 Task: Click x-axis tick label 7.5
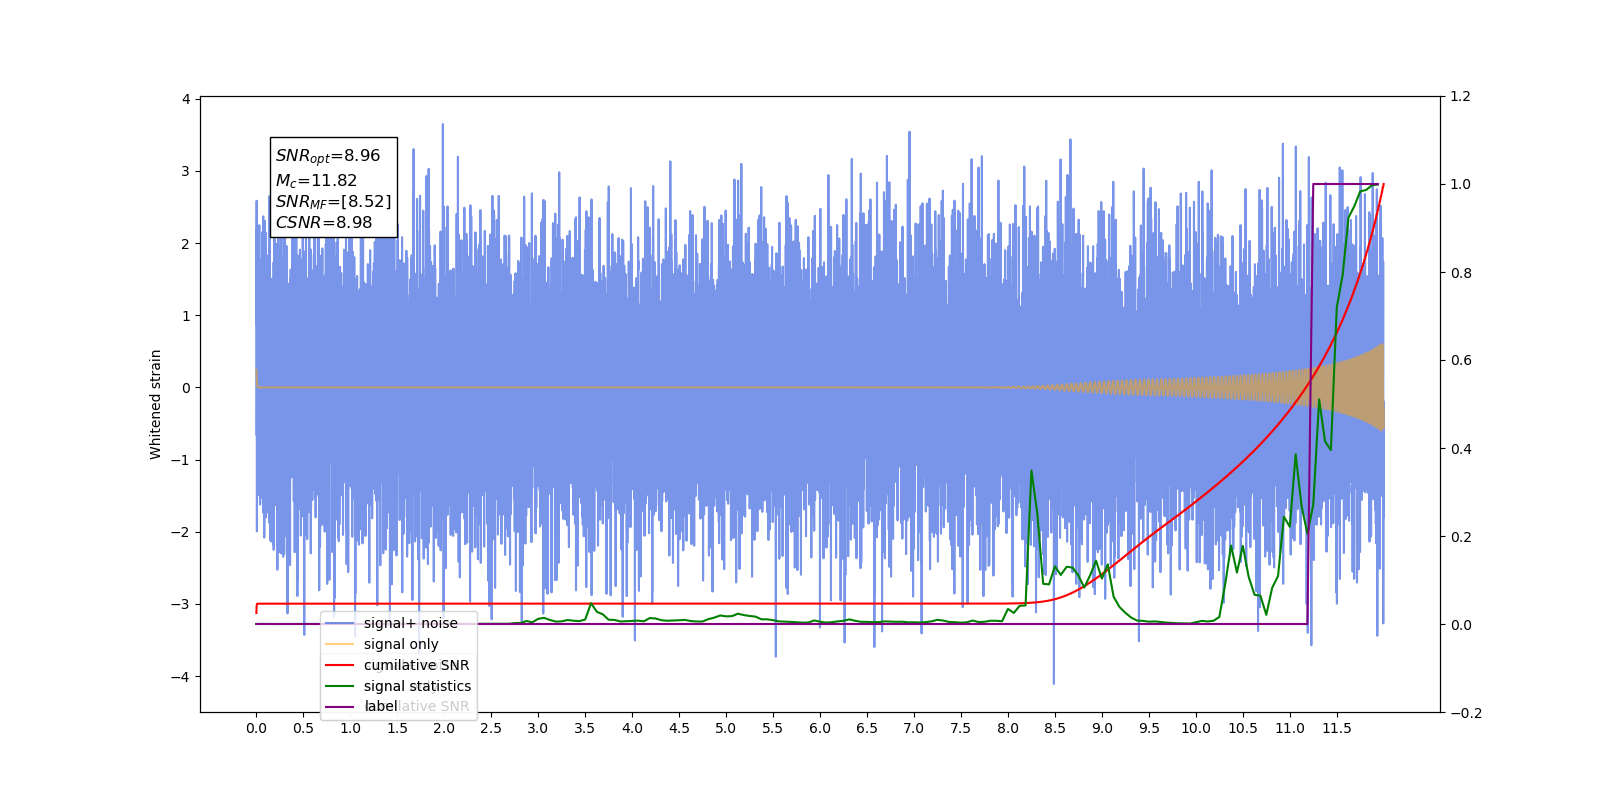pos(961,728)
